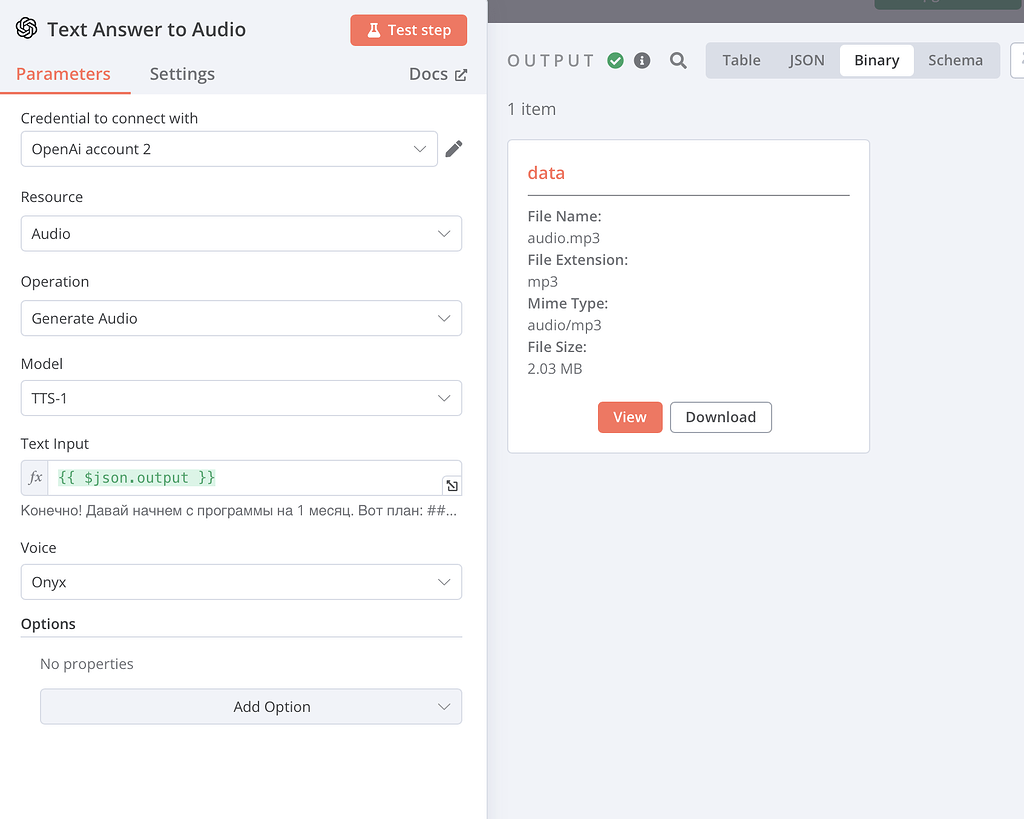Screen dimensions: 1024x819
Task: Click the Download button for audio.mp3
Action: [720, 417]
